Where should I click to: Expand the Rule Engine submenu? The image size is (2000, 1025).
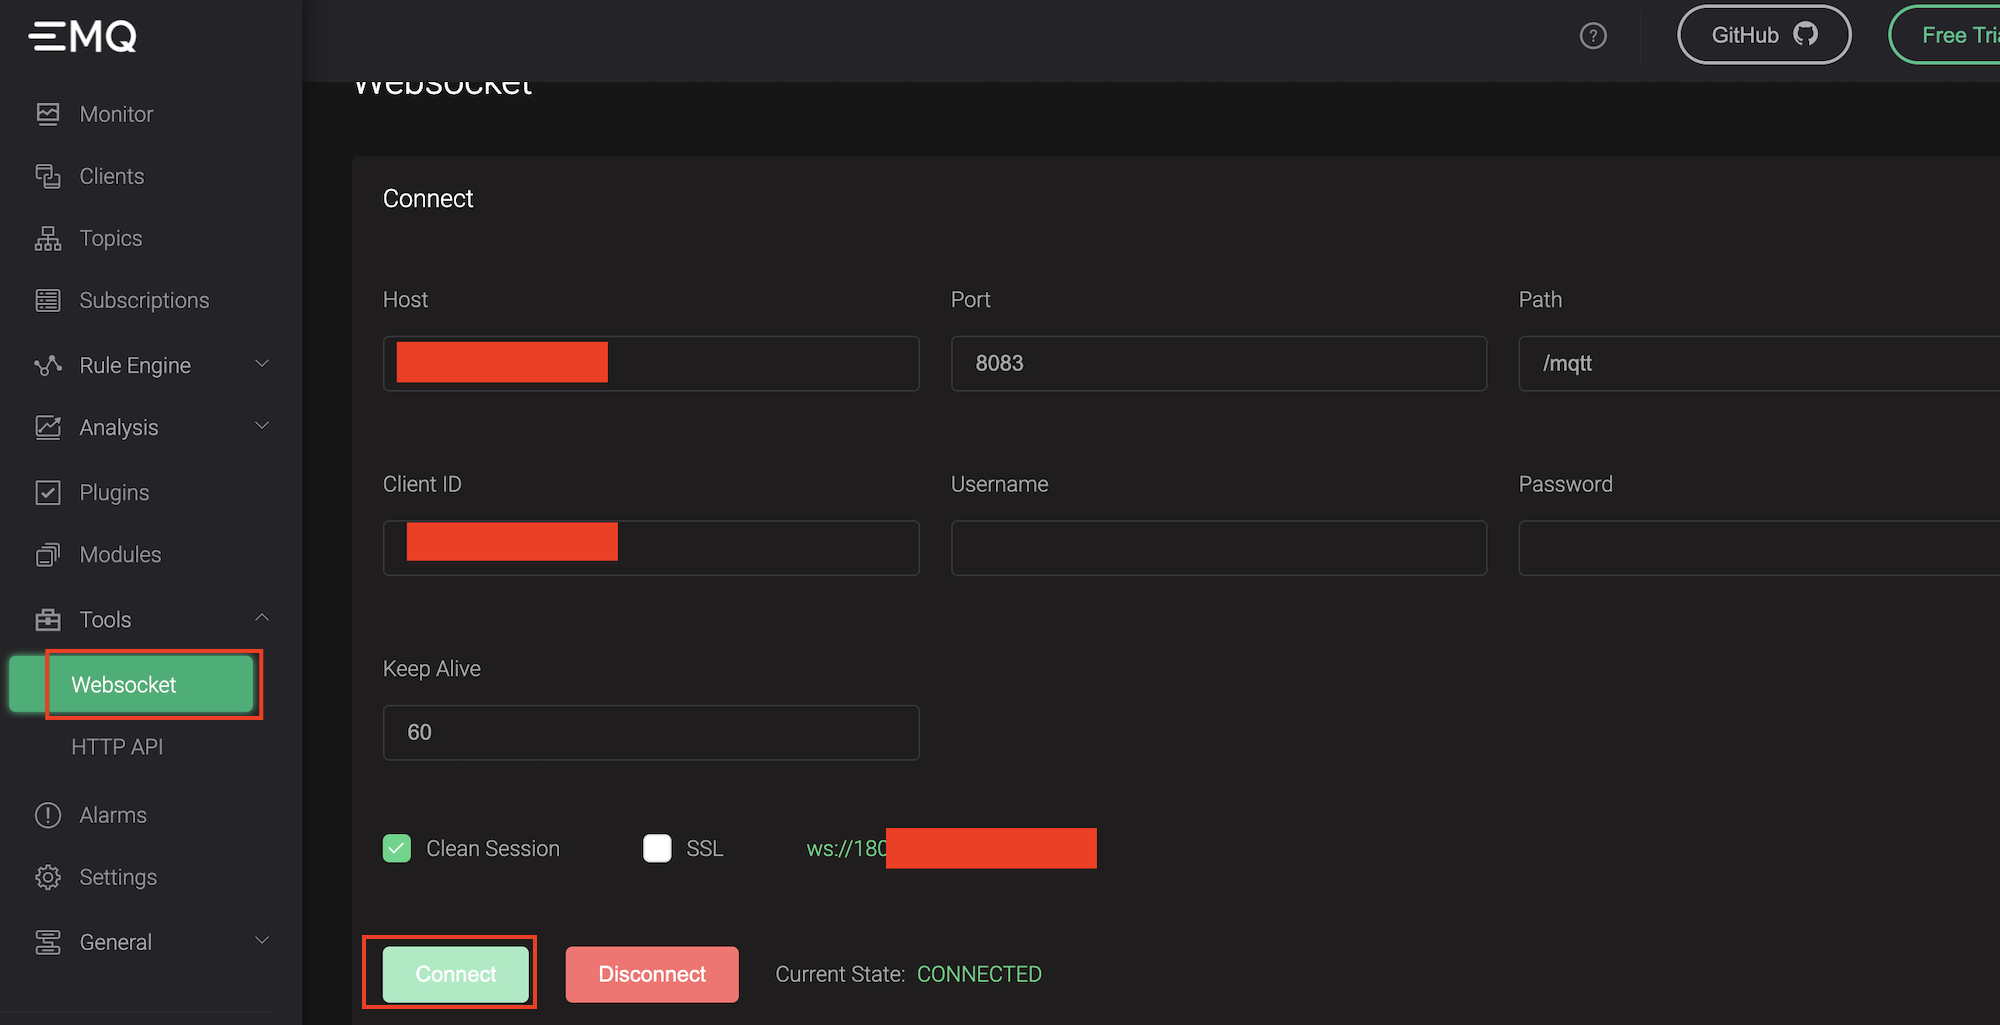point(262,364)
